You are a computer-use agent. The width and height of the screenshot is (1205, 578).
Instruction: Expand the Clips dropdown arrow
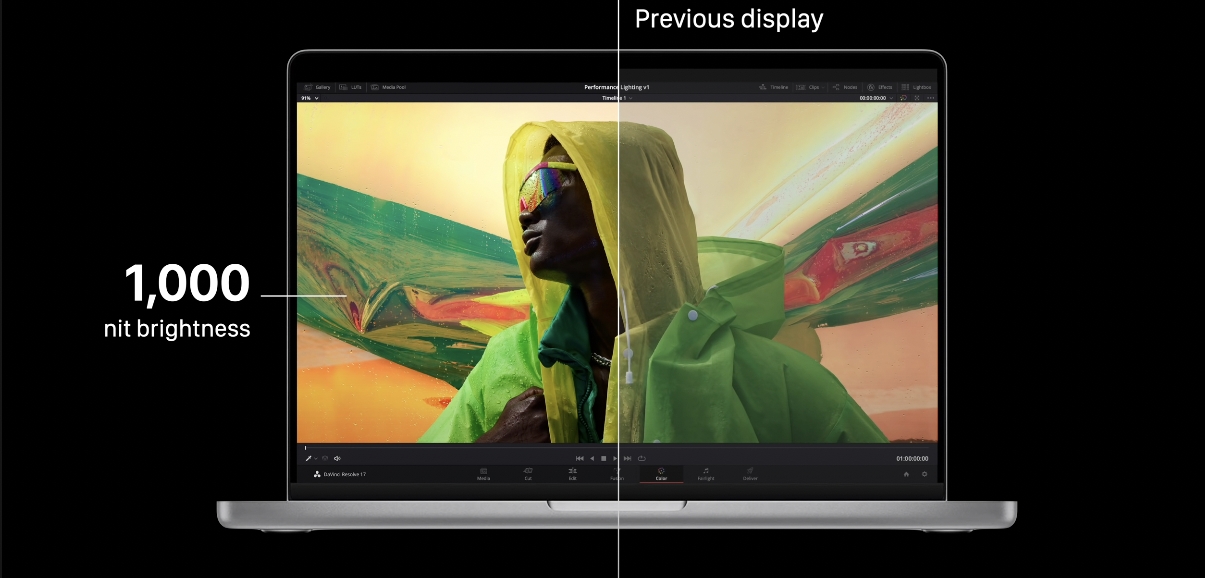point(822,87)
